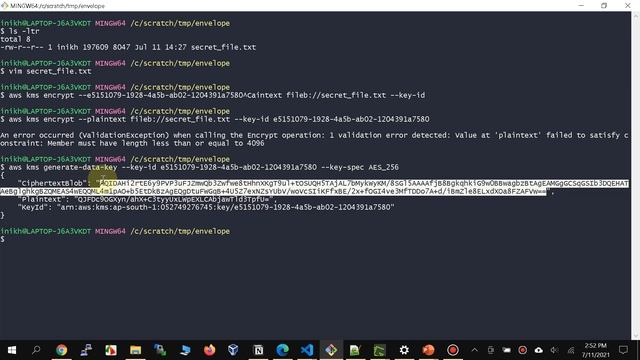Switch to Git Bash taskbar icon

tap(331, 350)
